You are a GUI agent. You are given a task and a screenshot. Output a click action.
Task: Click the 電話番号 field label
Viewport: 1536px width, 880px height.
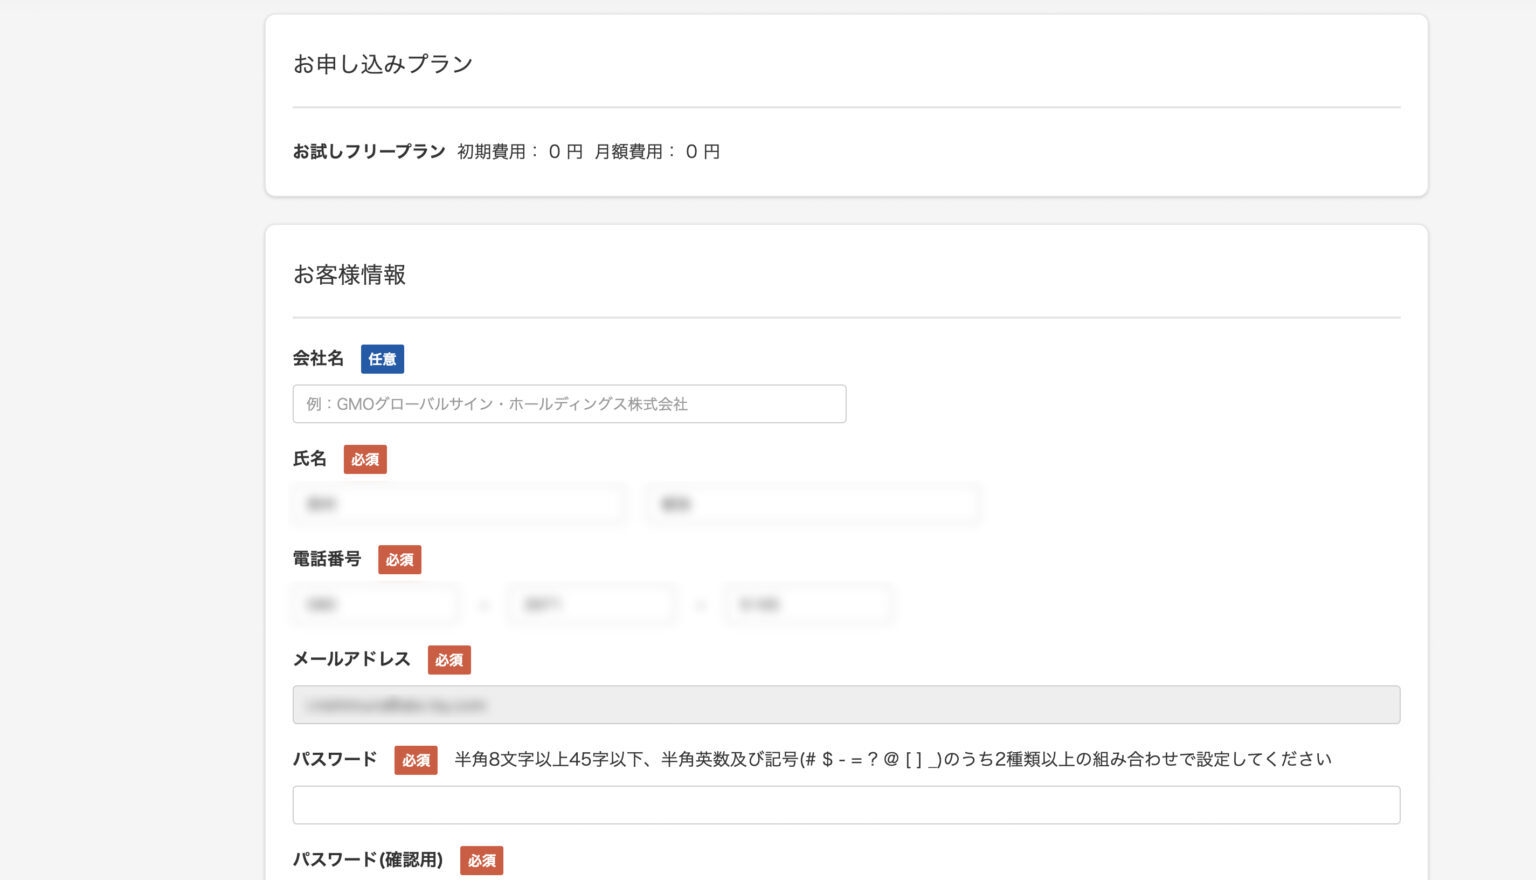point(327,559)
